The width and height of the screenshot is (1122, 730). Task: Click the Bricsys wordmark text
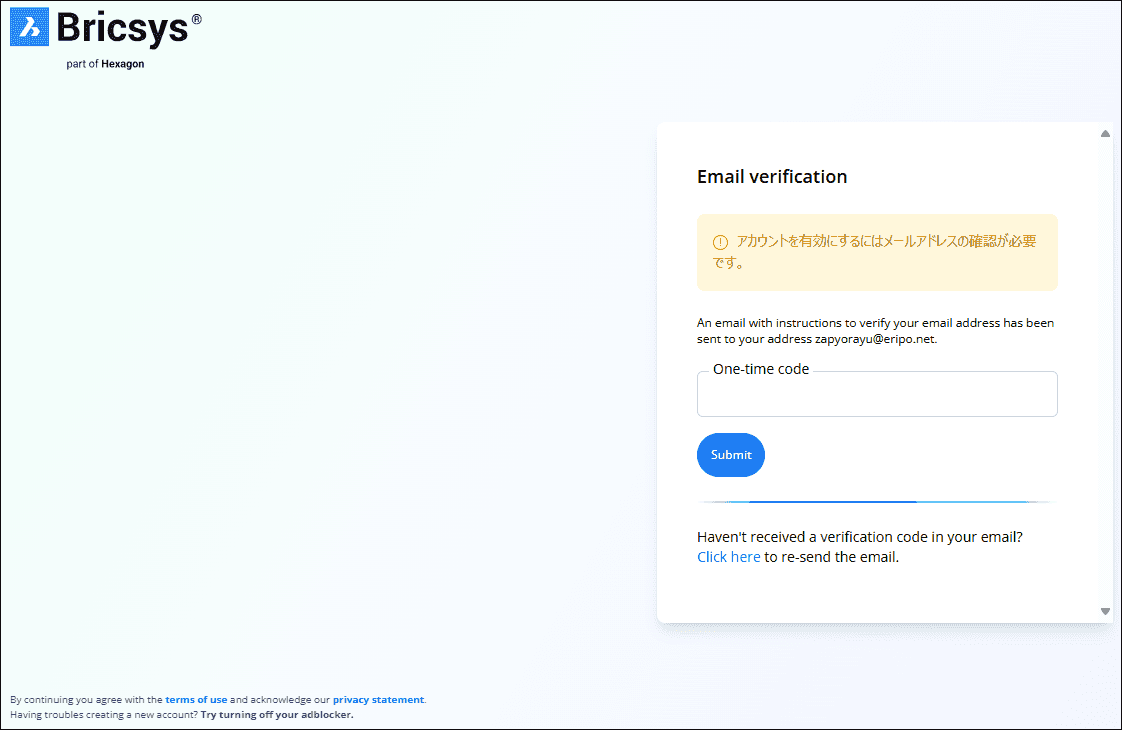[x=122, y=28]
